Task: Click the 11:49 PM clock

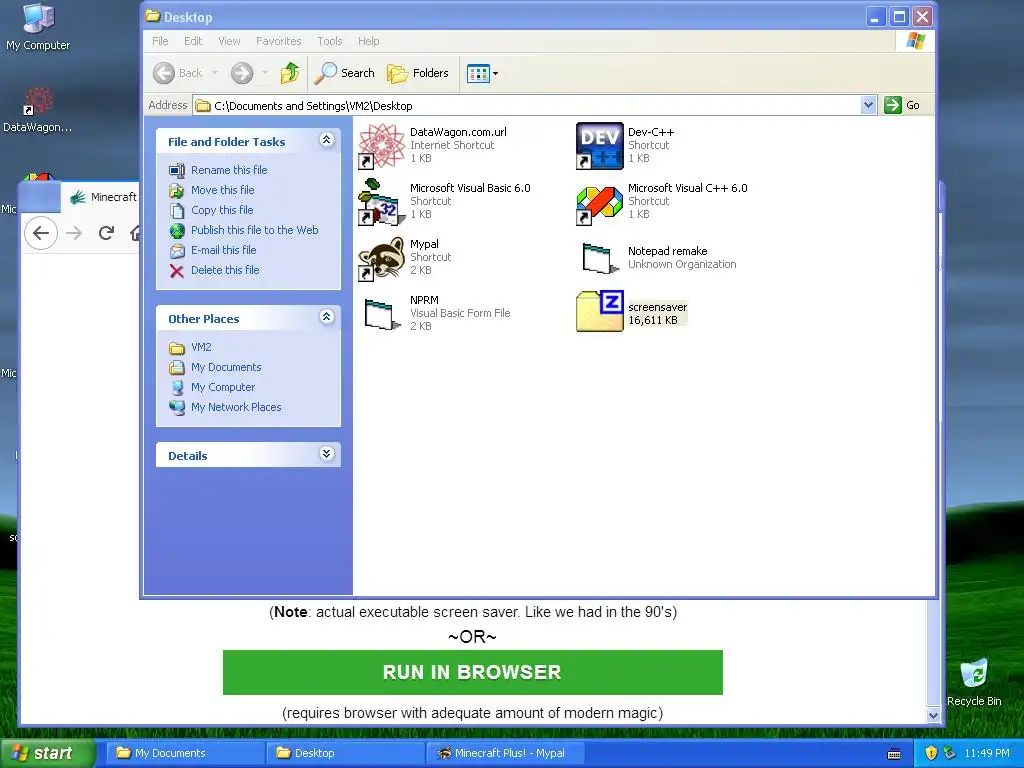Action: 987,753
